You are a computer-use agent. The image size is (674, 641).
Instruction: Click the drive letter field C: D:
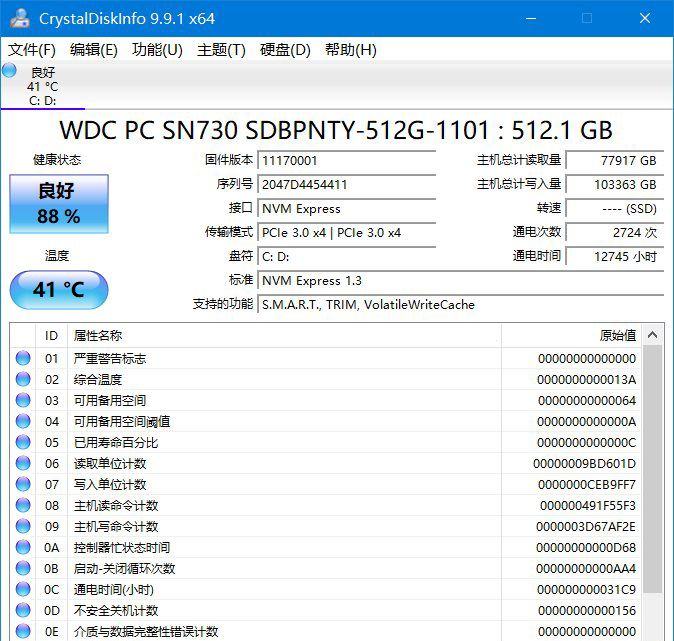(x=346, y=257)
